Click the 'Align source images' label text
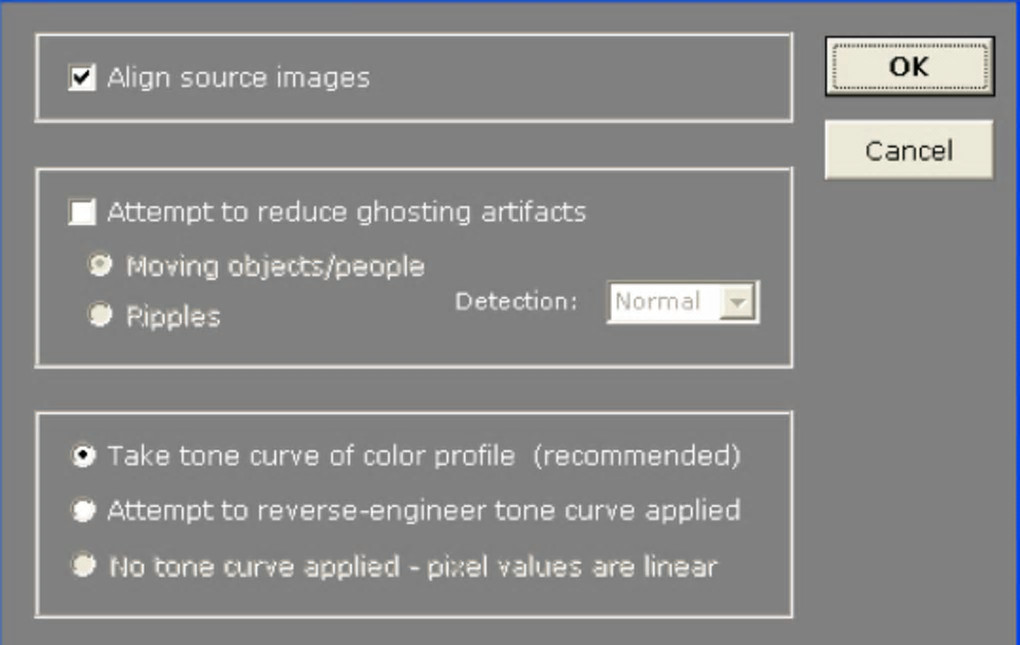Screen dimensions: 1020x645 click(x=238, y=77)
